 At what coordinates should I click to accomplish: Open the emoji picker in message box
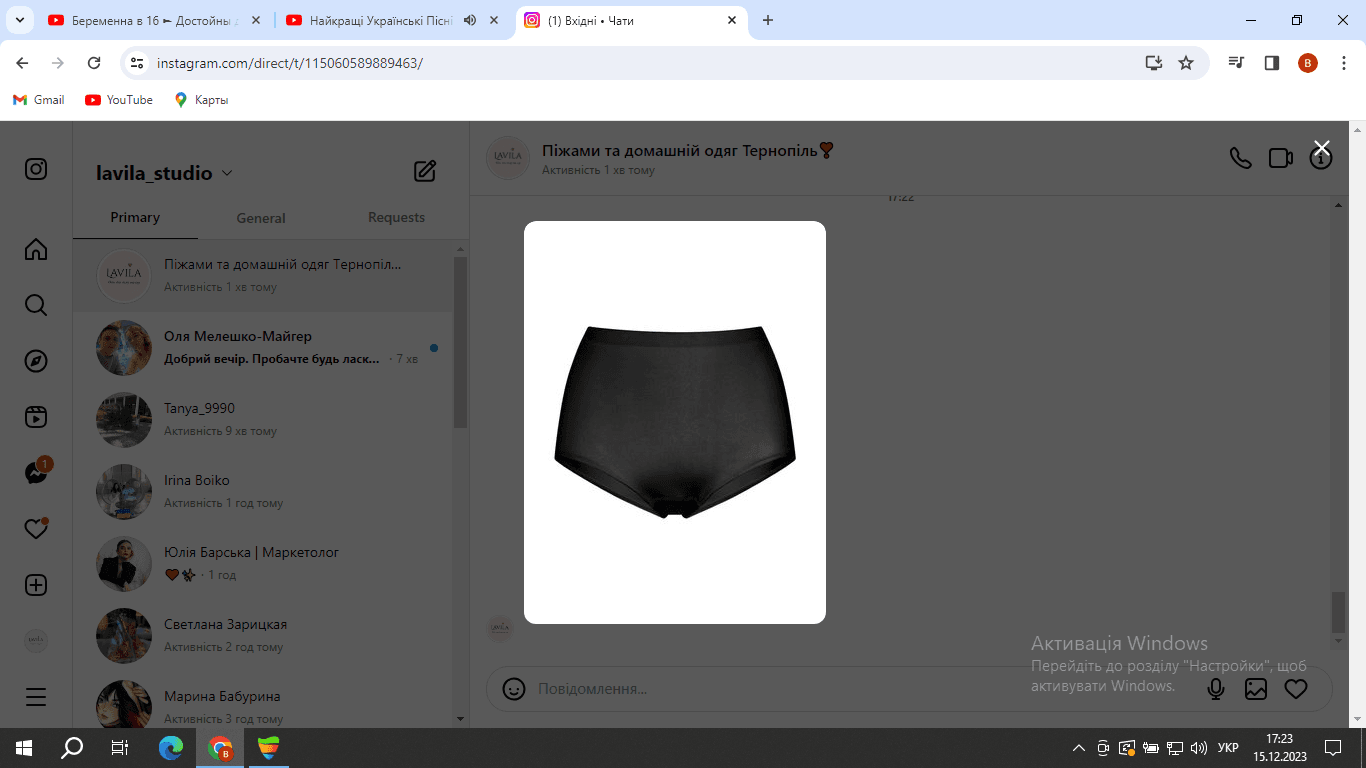tap(514, 689)
